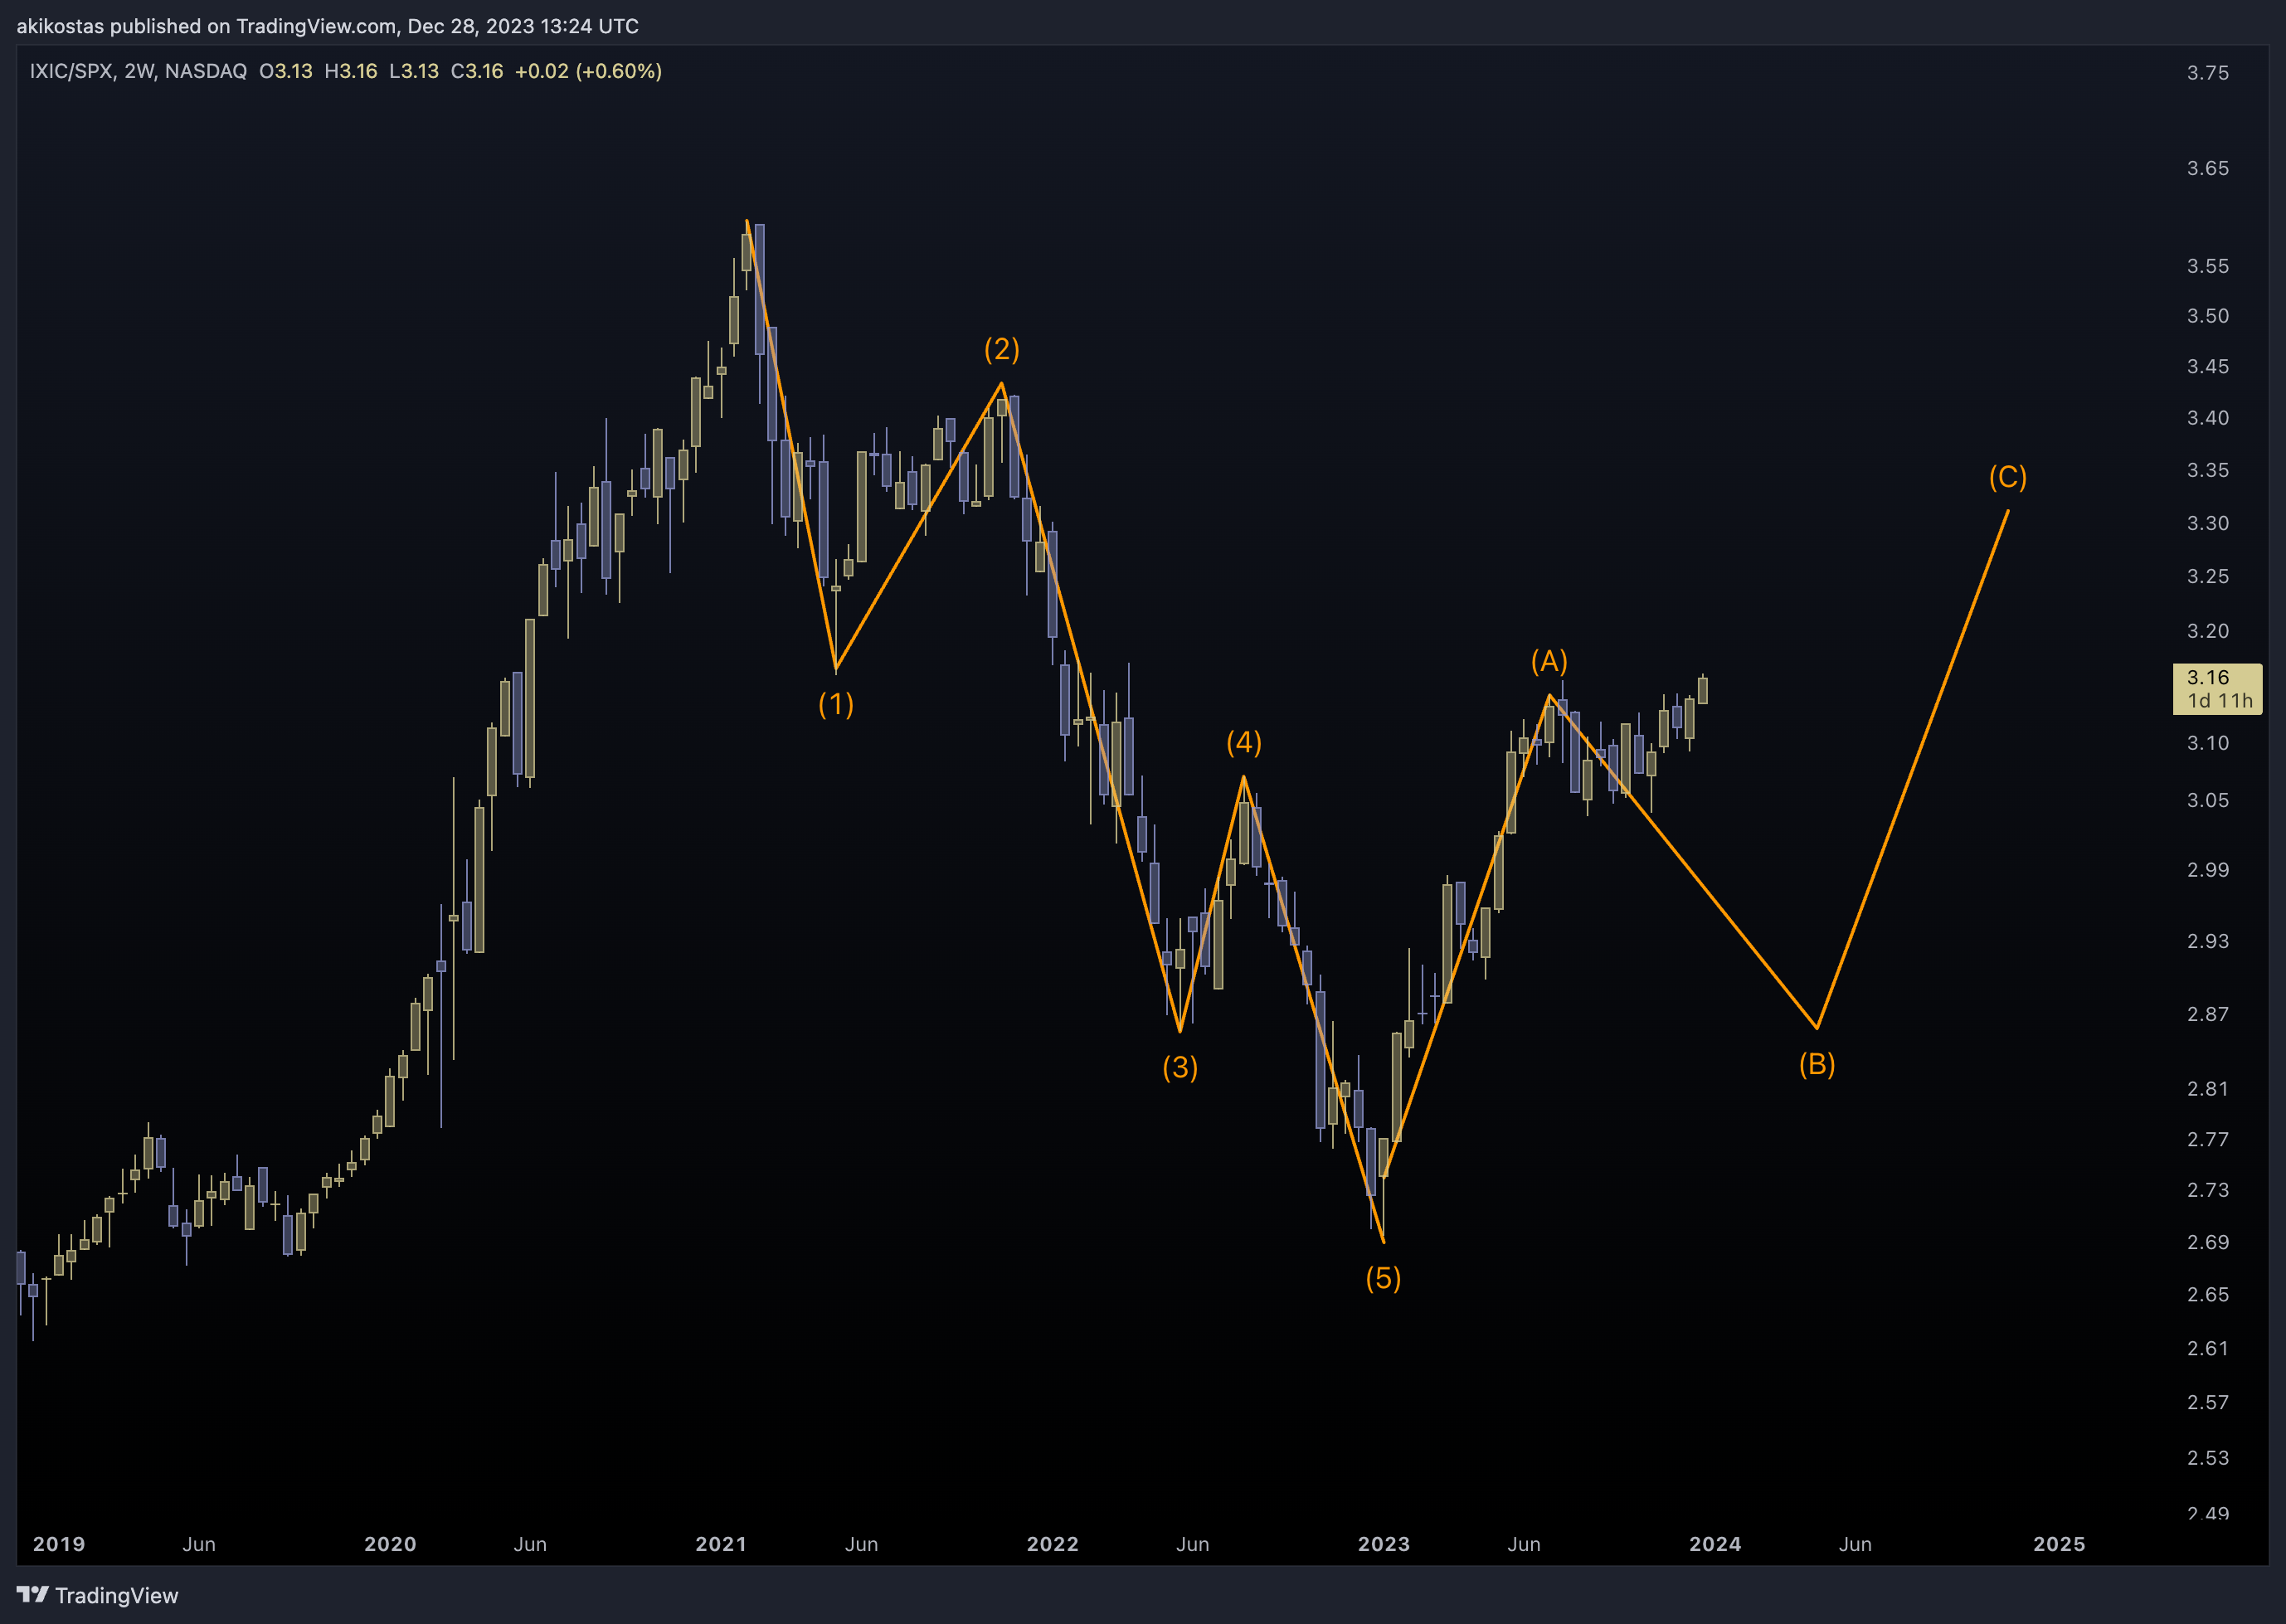This screenshot has width=2286, height=1624.
Task: Click the 2025 time axis label
Action: (x=2059, y=1544)
